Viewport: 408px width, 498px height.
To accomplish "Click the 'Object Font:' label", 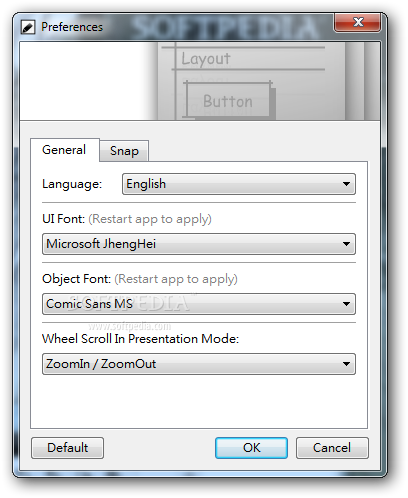I will coord(76,279).
